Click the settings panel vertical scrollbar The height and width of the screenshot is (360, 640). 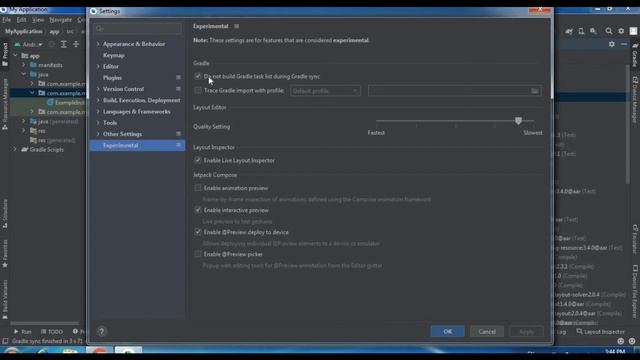click(552, 59)
